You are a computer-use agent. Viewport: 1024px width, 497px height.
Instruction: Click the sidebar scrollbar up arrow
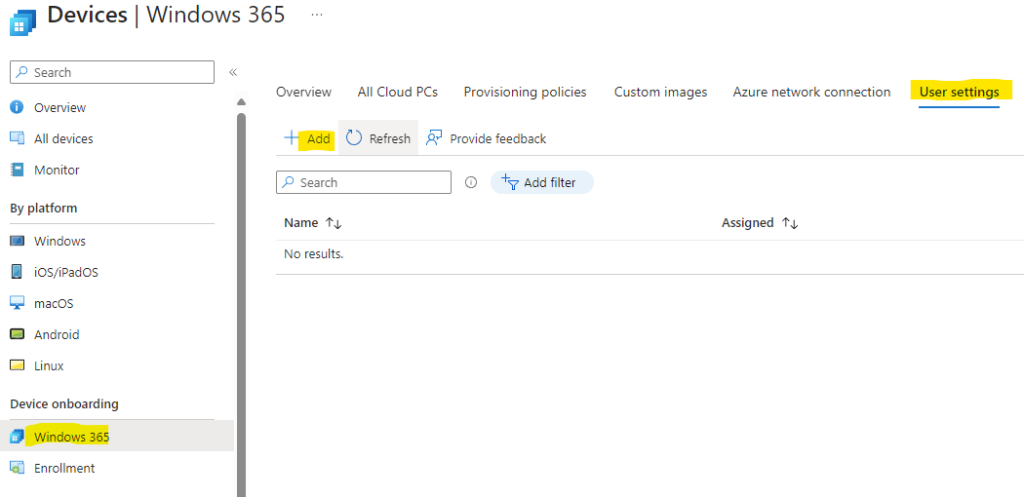coord(241,102)
